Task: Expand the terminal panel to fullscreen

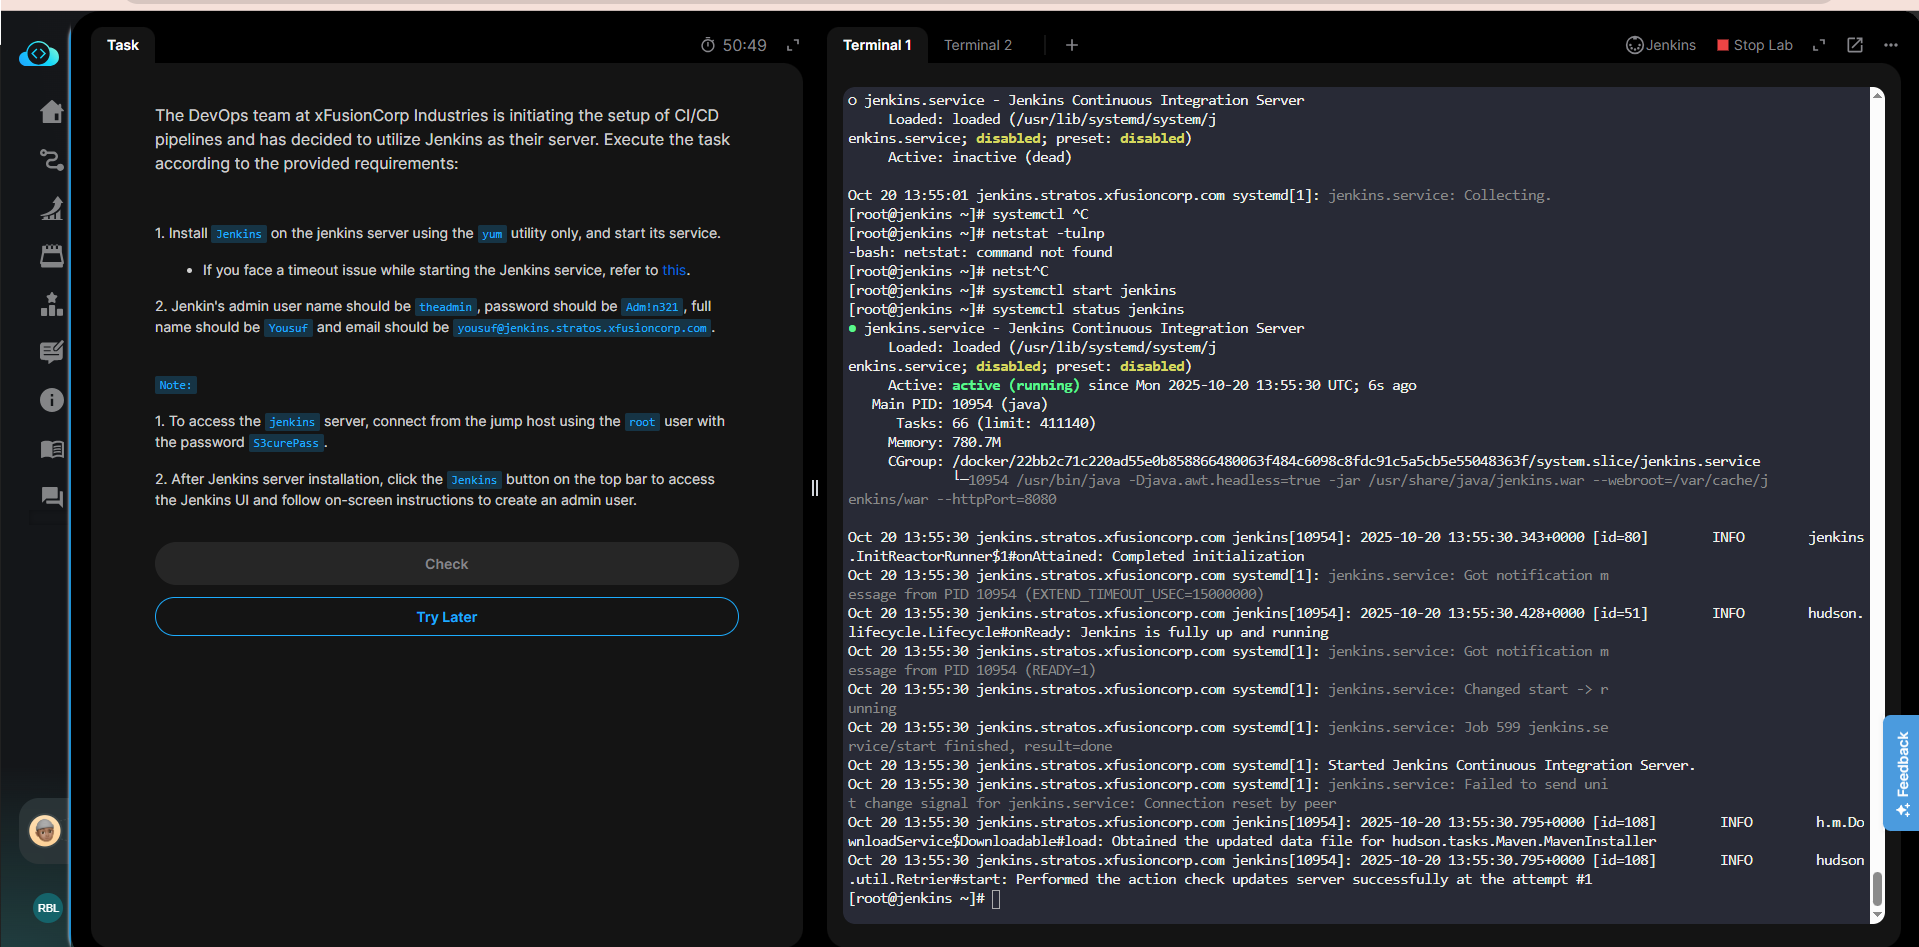Action: point(1819,45)
